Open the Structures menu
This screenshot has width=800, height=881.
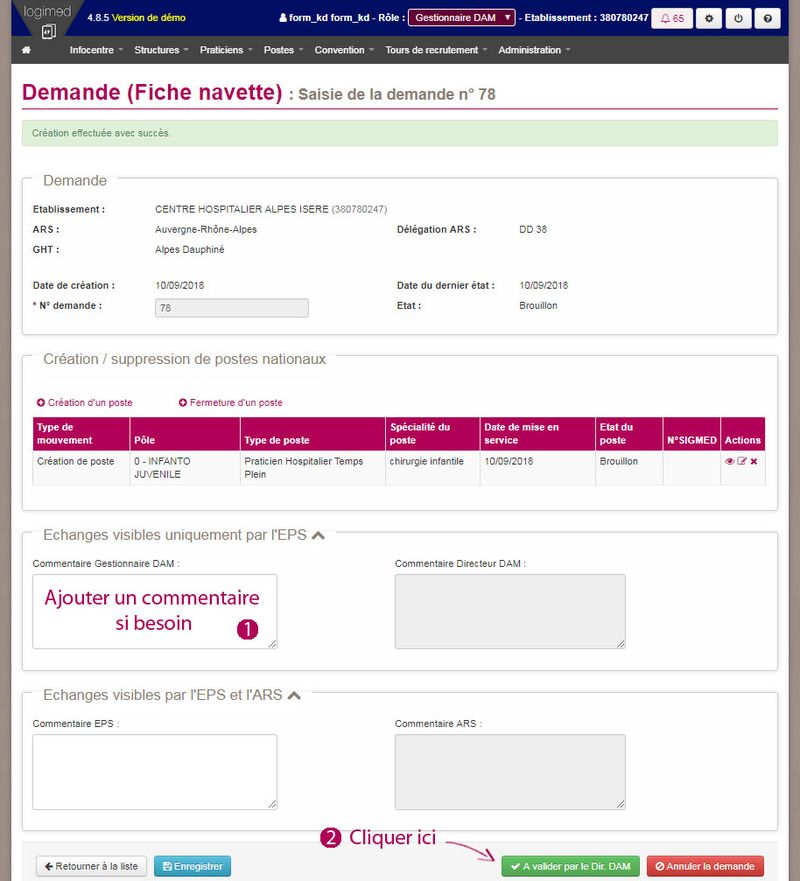[161, 50]
